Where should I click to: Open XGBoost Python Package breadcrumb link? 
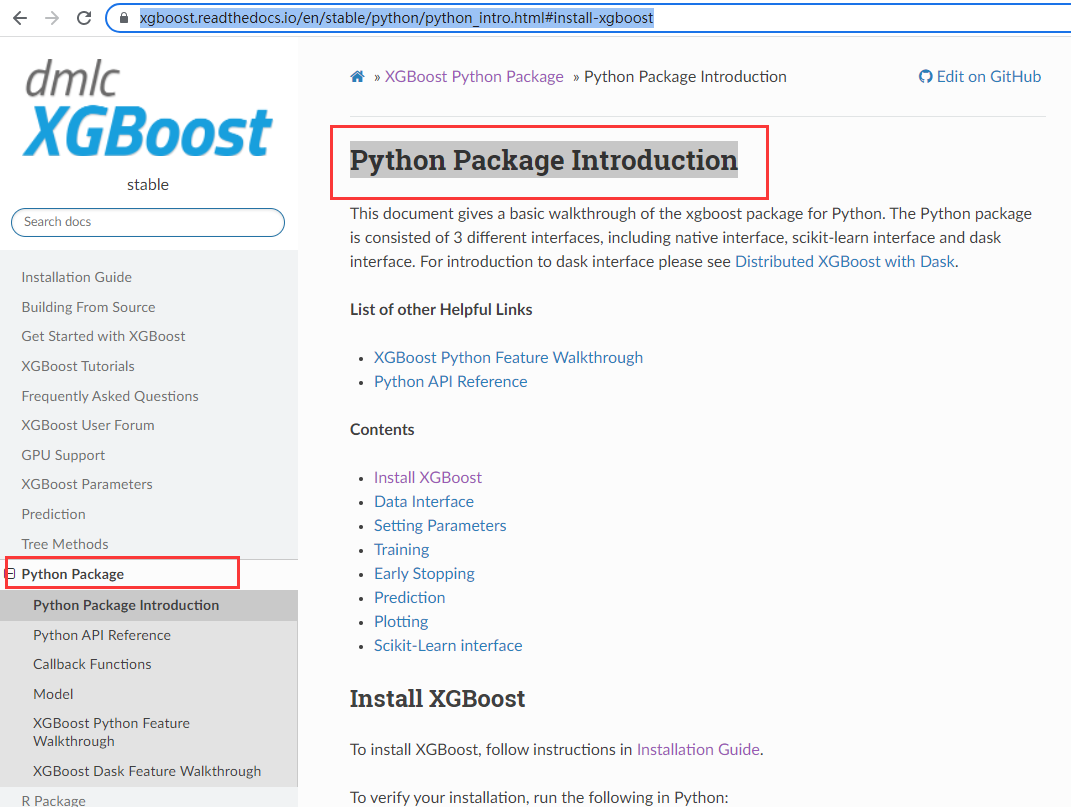coord(474,77)
